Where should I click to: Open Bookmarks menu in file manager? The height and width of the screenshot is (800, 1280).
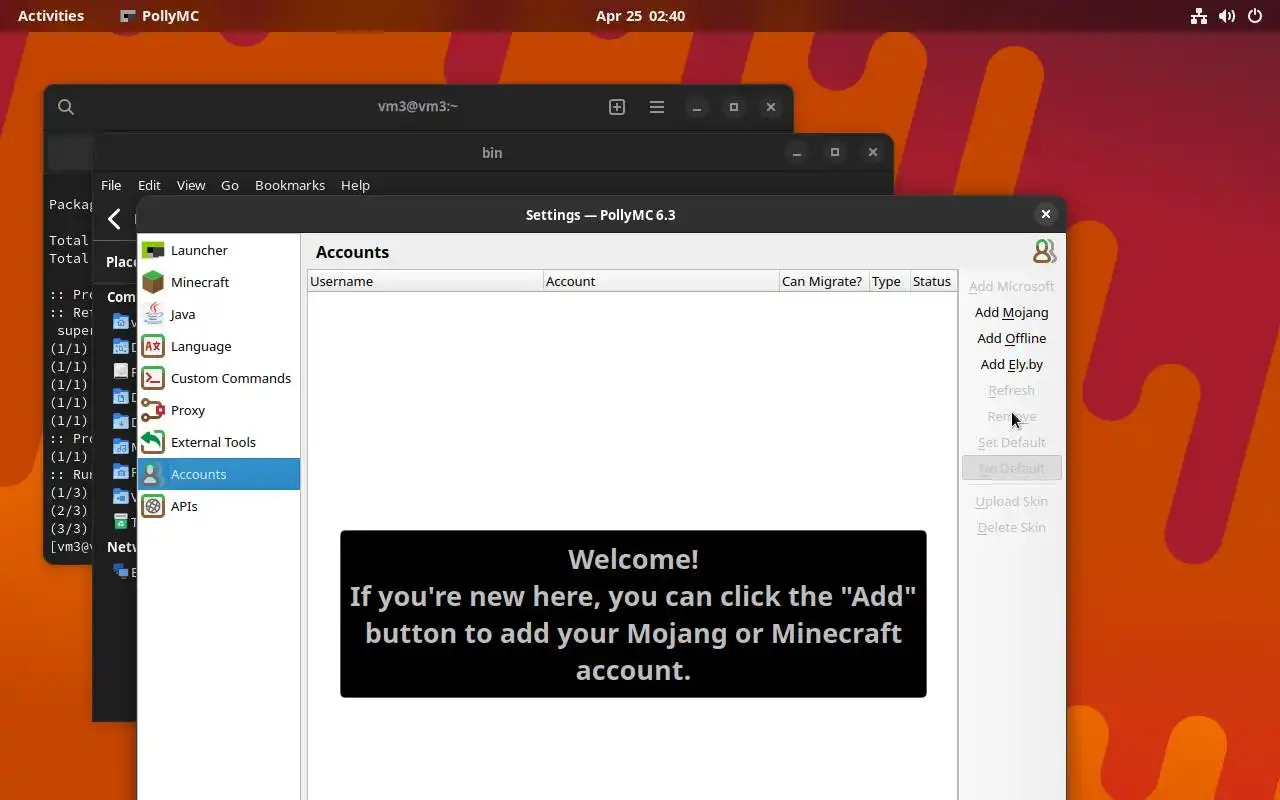(290, 185)
